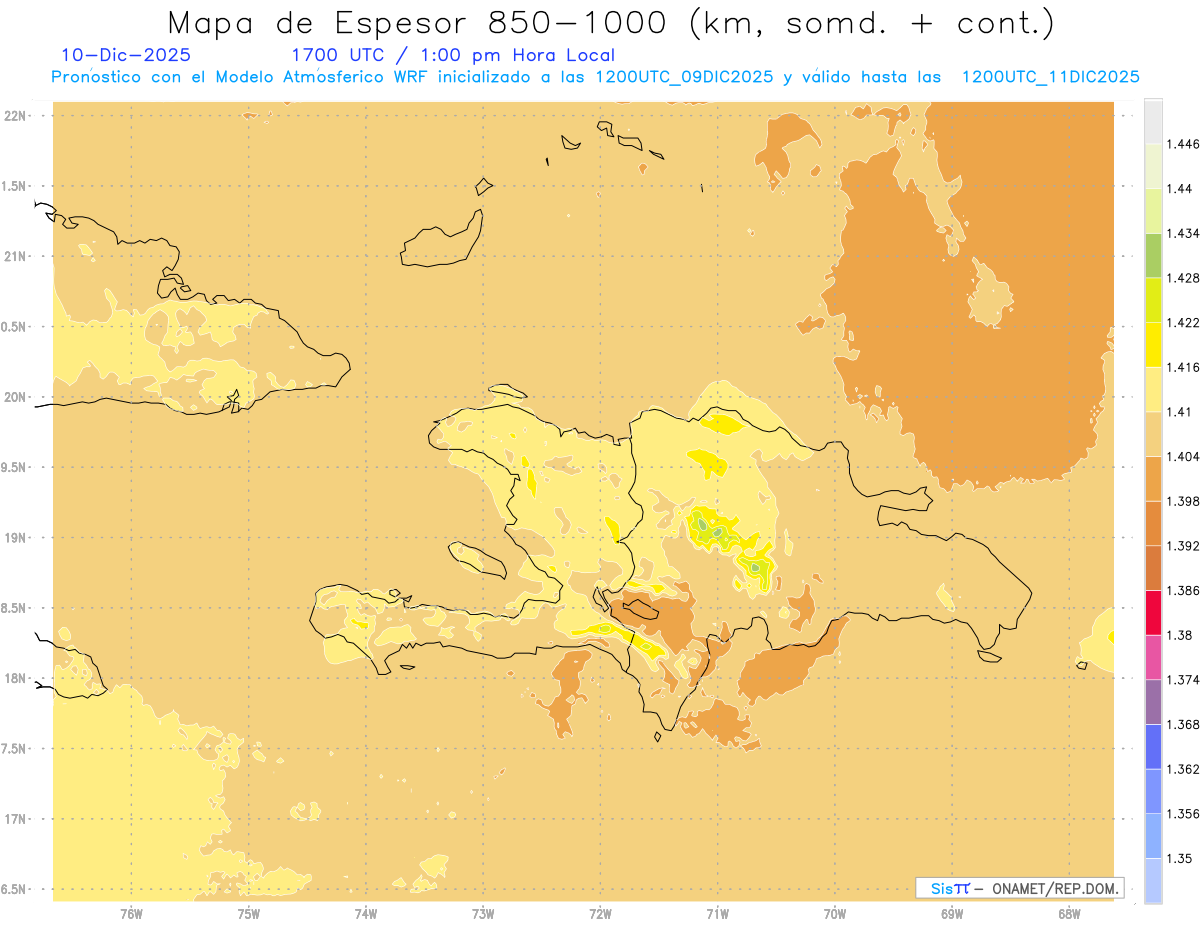Pick periwinkle swatch between 1.356 and 1.362
The width and height of the screenshot is (1200, 927).
1153,791
